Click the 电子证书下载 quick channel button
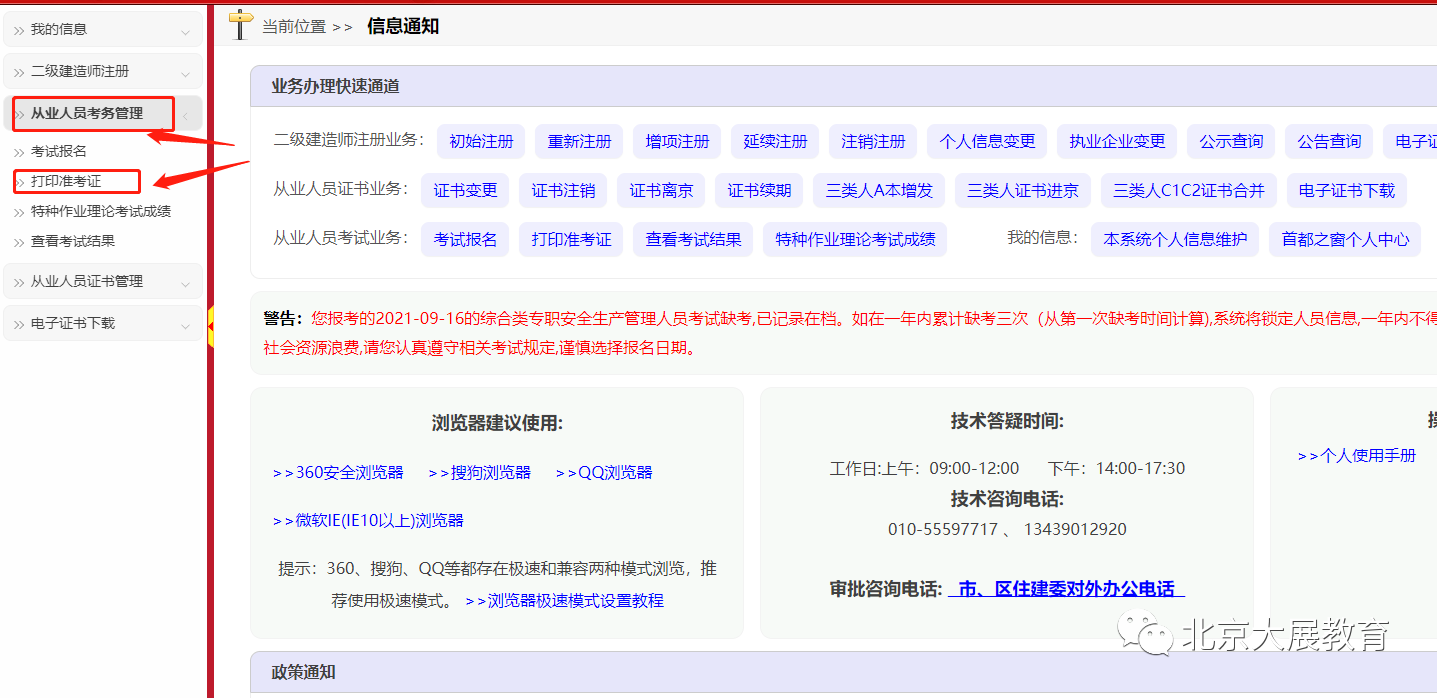The height and width of the screenshot is (698, 1437). click(1346, 191)
